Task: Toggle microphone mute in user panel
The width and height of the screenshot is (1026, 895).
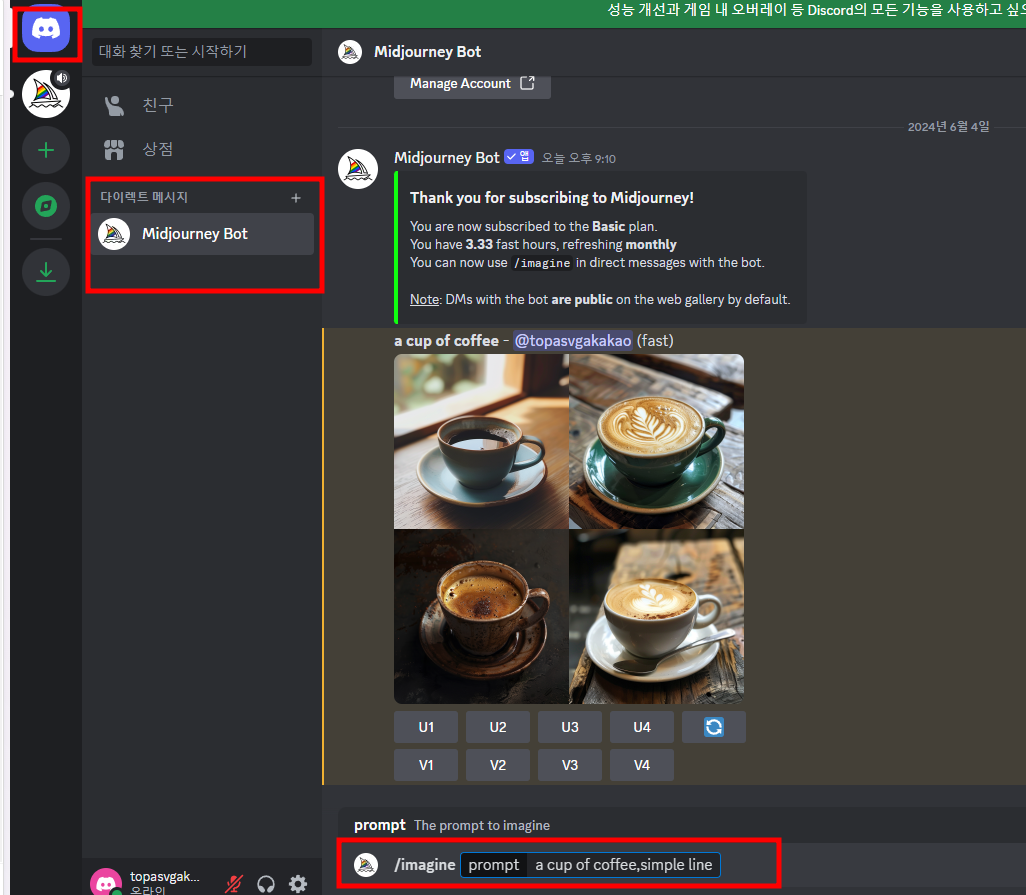Action: coord(234,885)
